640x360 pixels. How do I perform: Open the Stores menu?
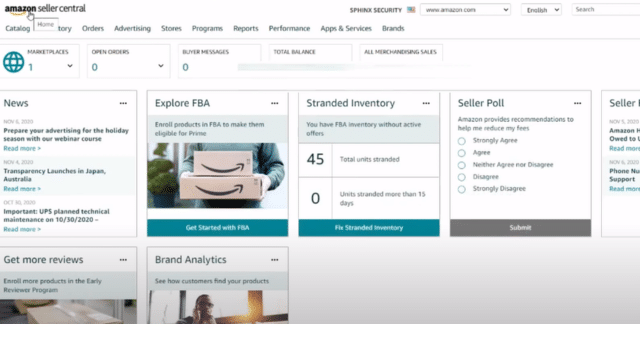click(171, 28)
